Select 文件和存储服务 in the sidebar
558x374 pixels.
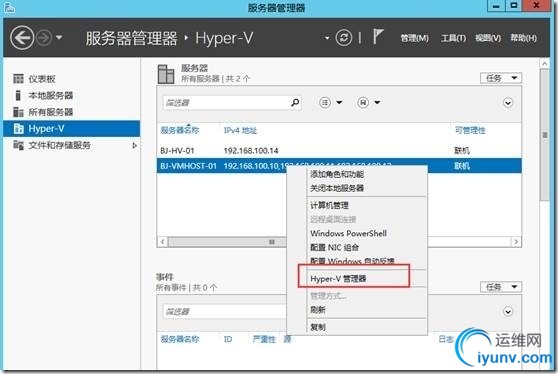[72, 145]
